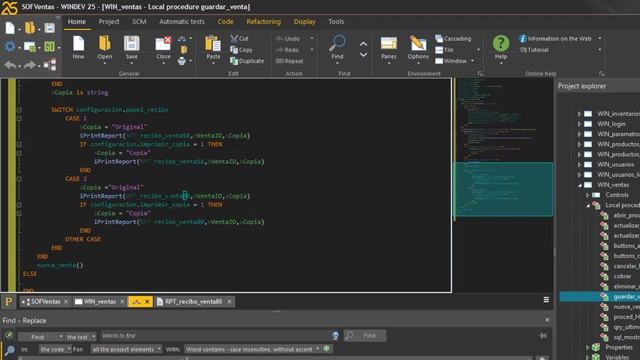This screenshot has width=640, height=360.
Task: Click Information on the Web
Action: 555,38
